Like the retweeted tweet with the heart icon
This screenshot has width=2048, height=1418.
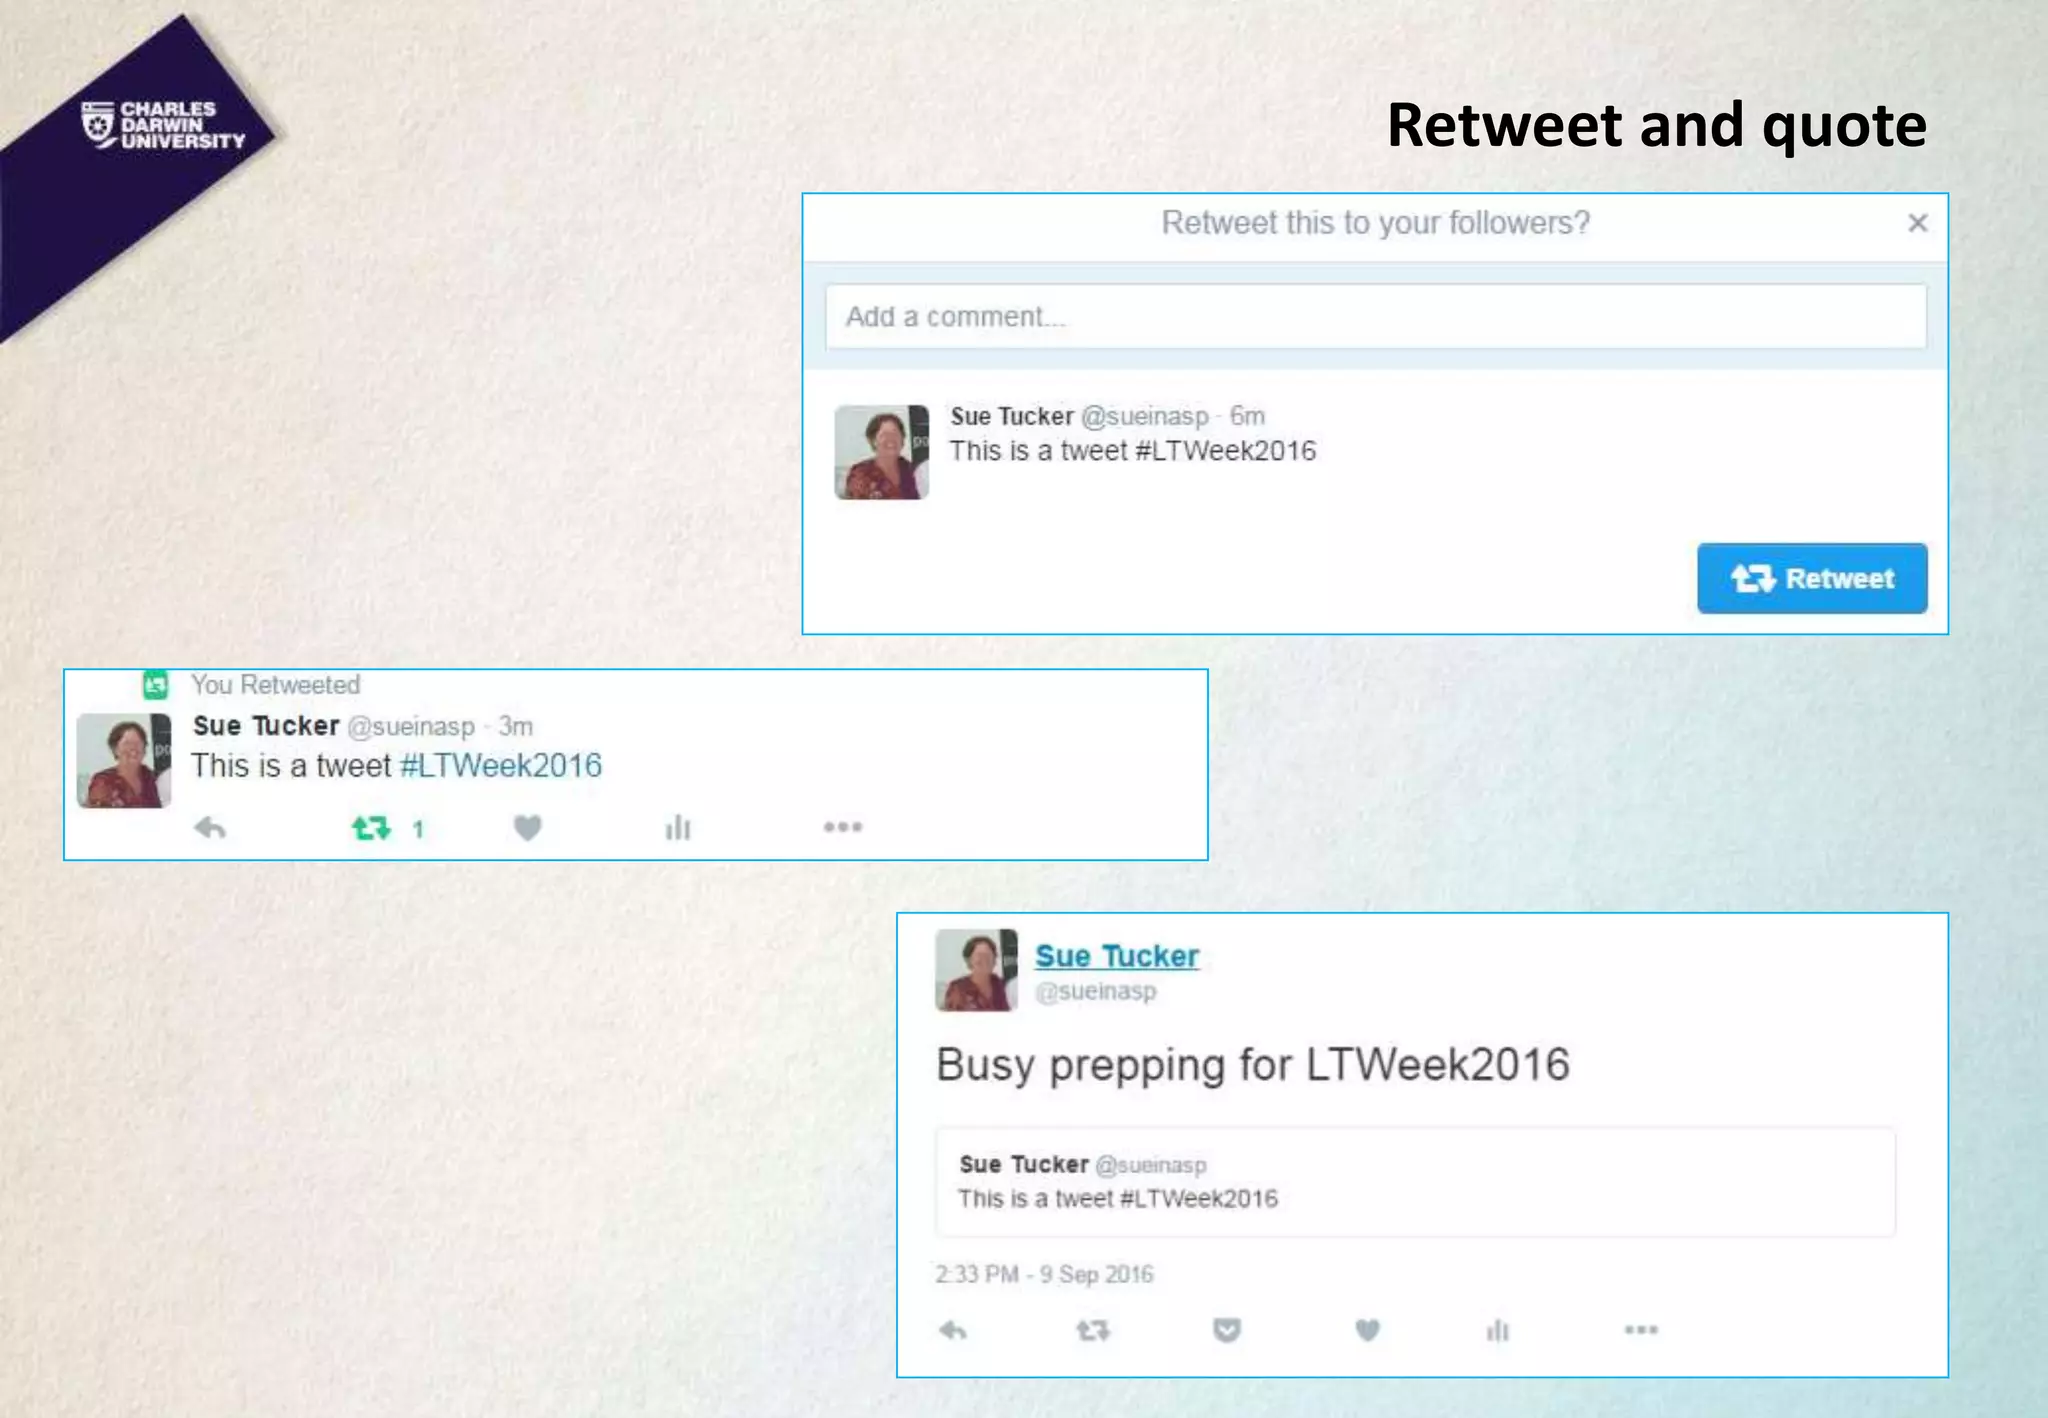pos(528,828)
